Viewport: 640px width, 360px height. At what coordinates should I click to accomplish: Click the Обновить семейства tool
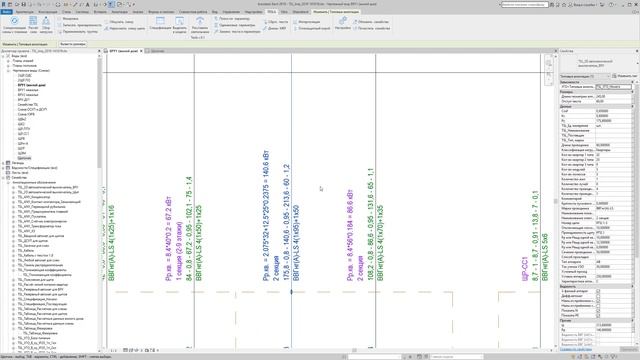tap(371, 22)
